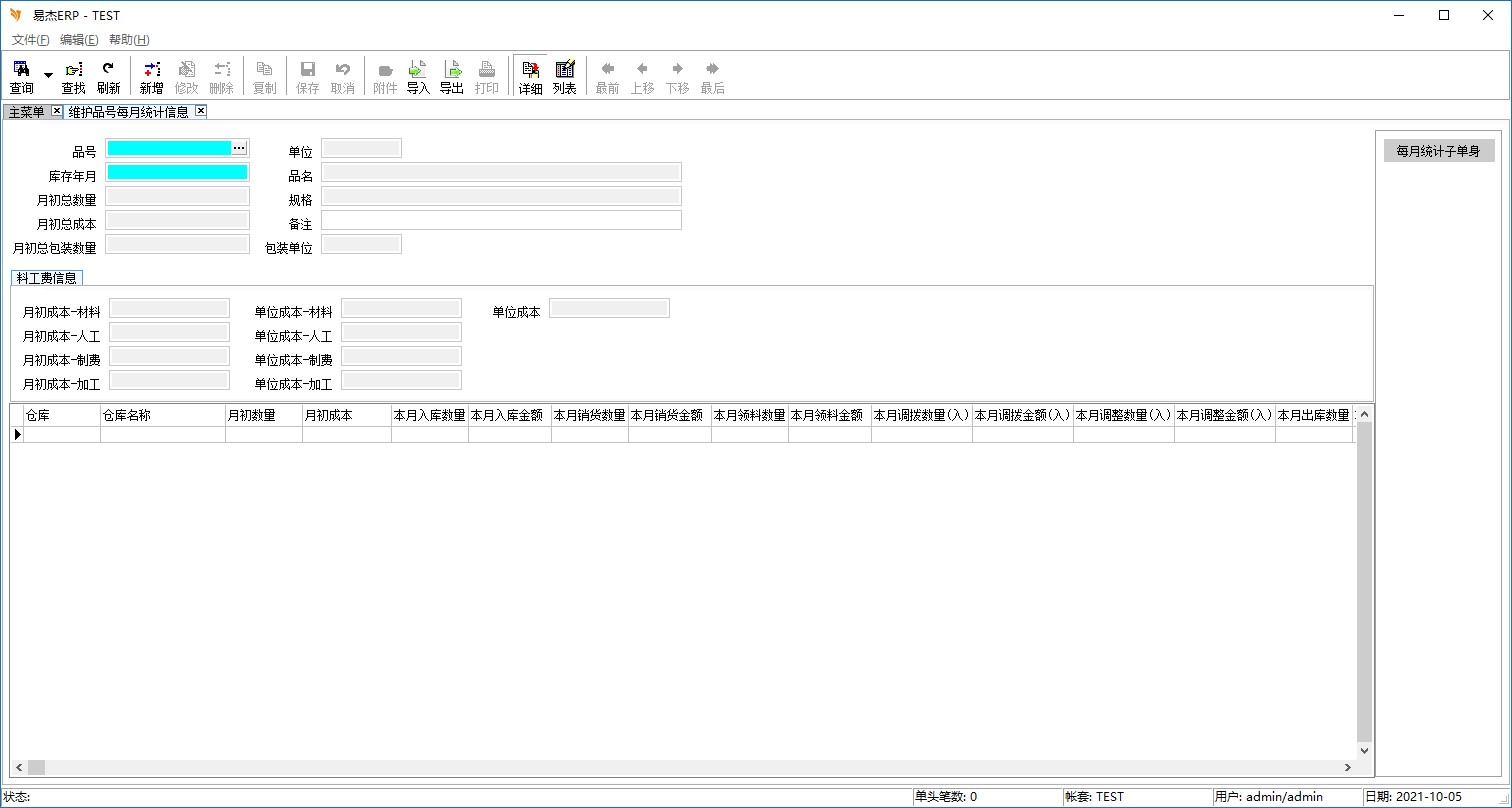
Task: Open the 品号 lookup ellipsis button
Action: pos(239,148)
